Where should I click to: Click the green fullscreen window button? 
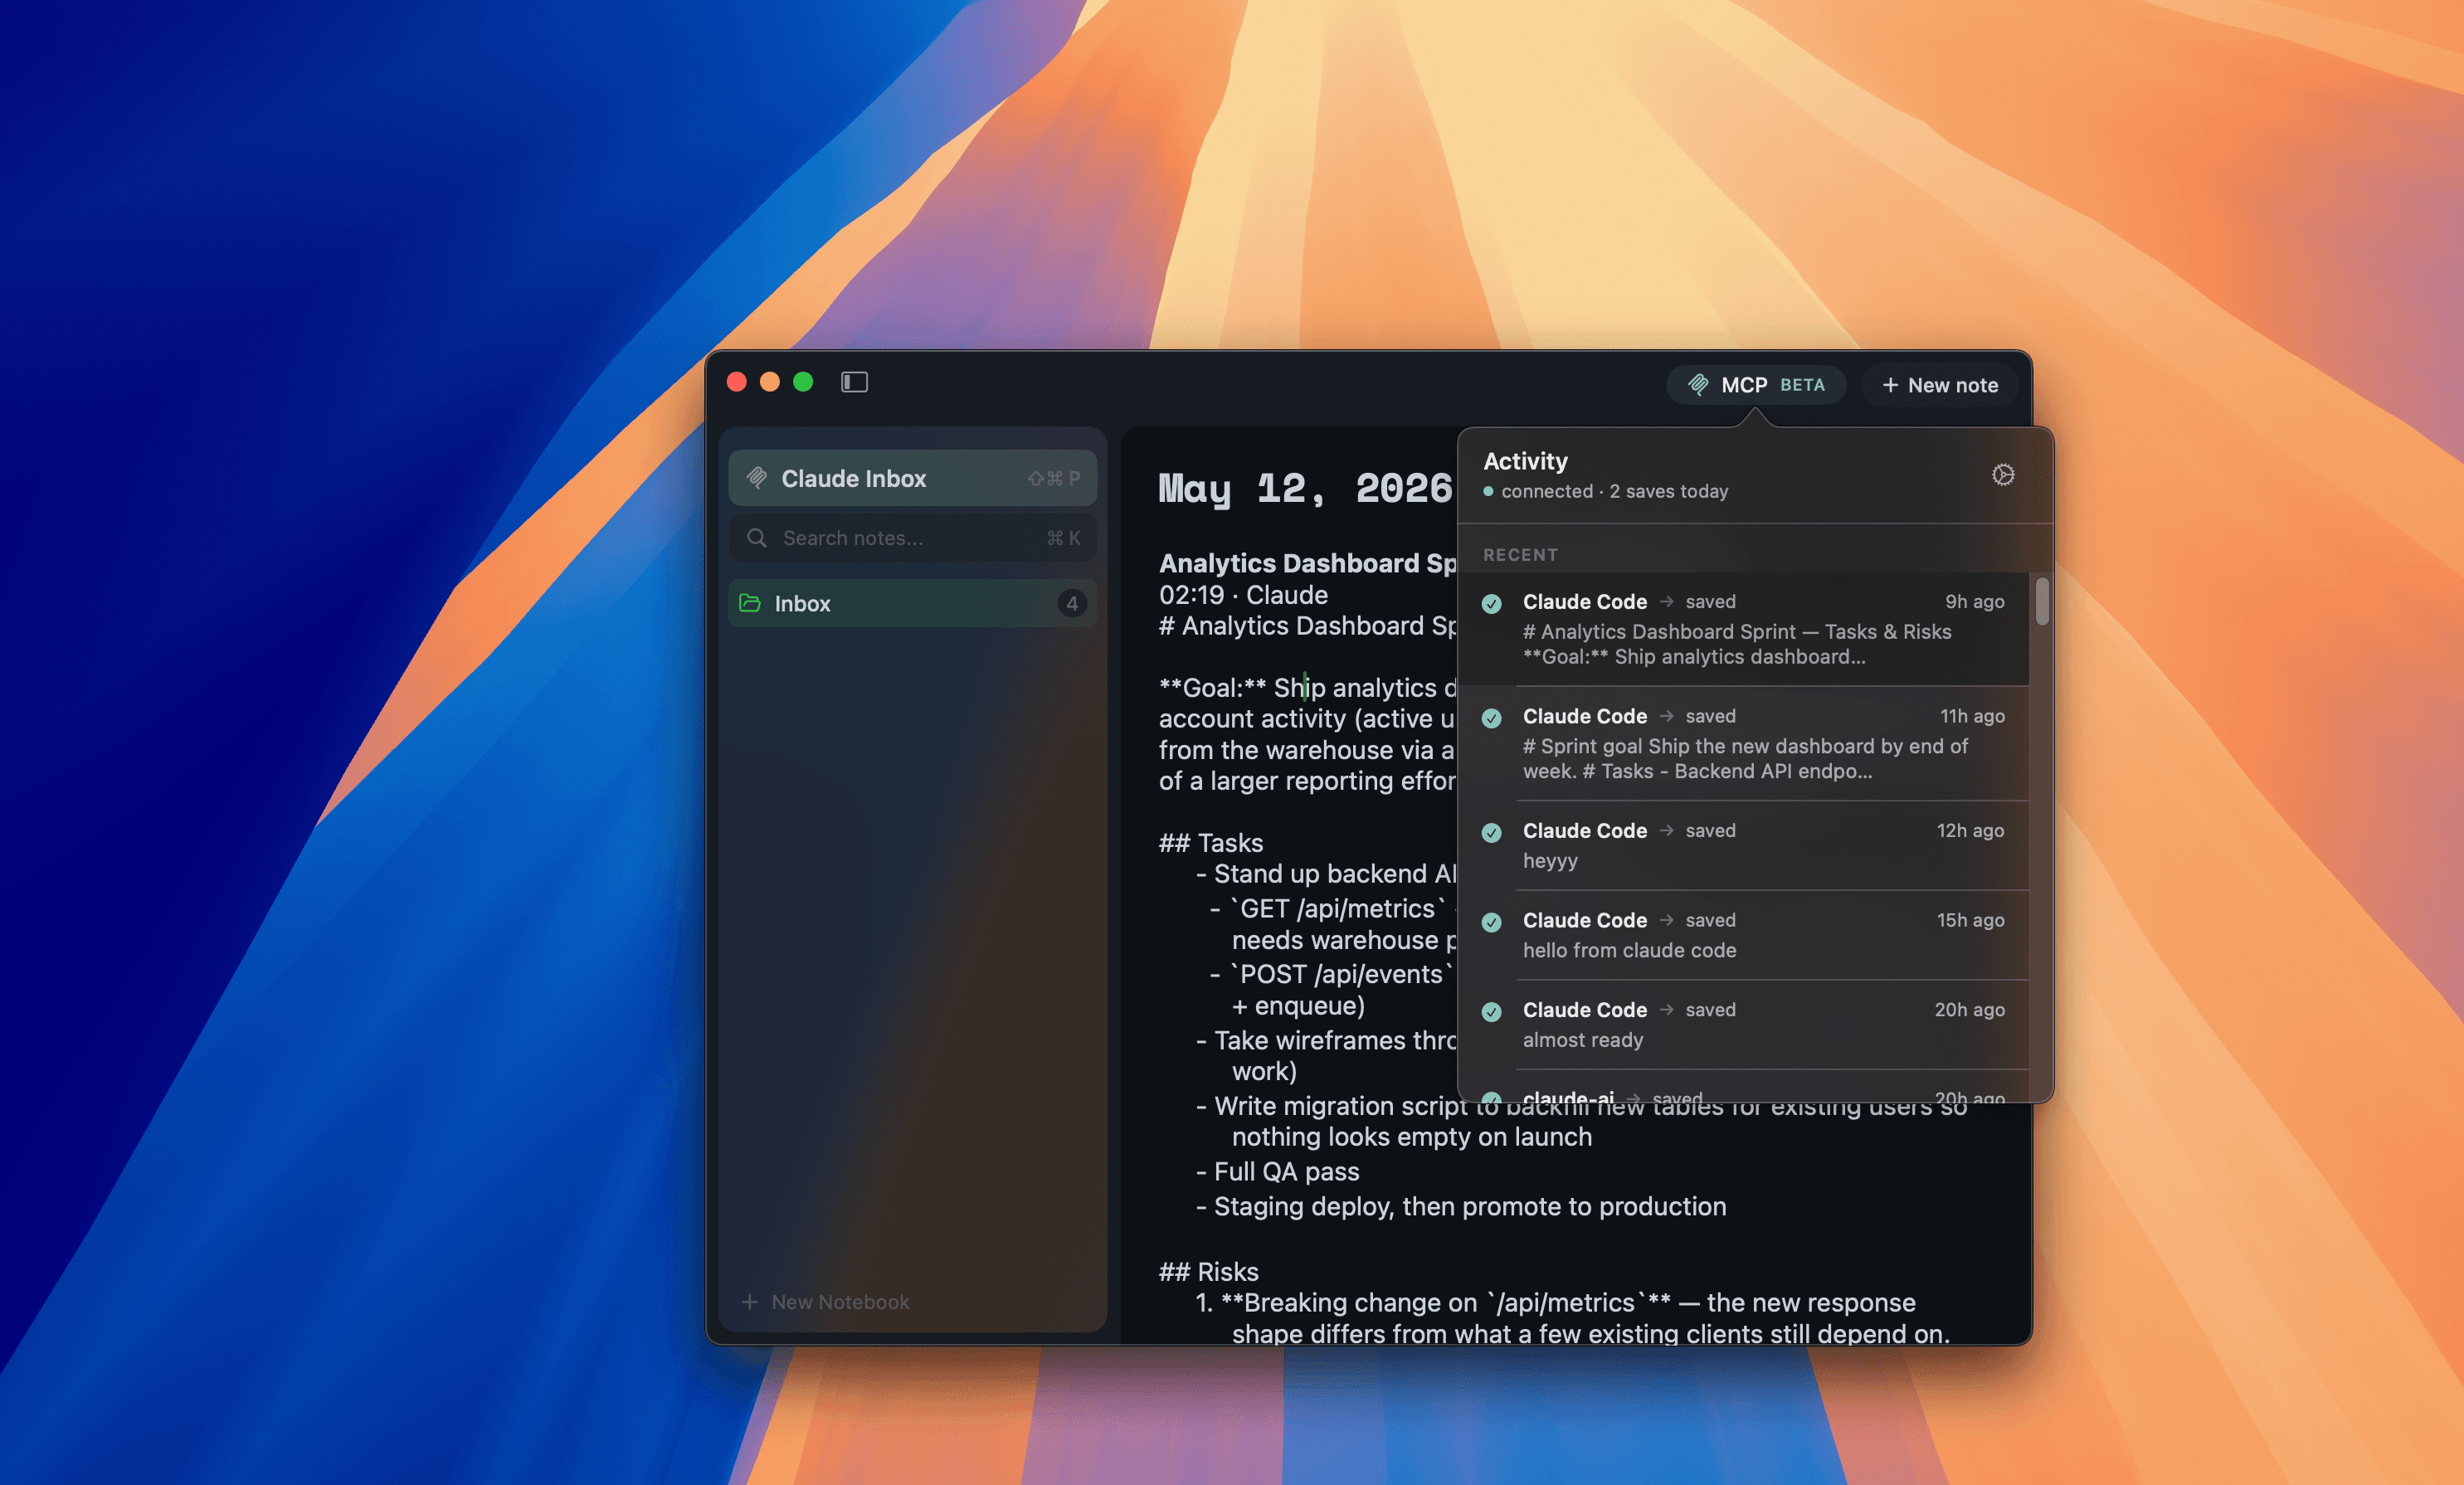803,382
